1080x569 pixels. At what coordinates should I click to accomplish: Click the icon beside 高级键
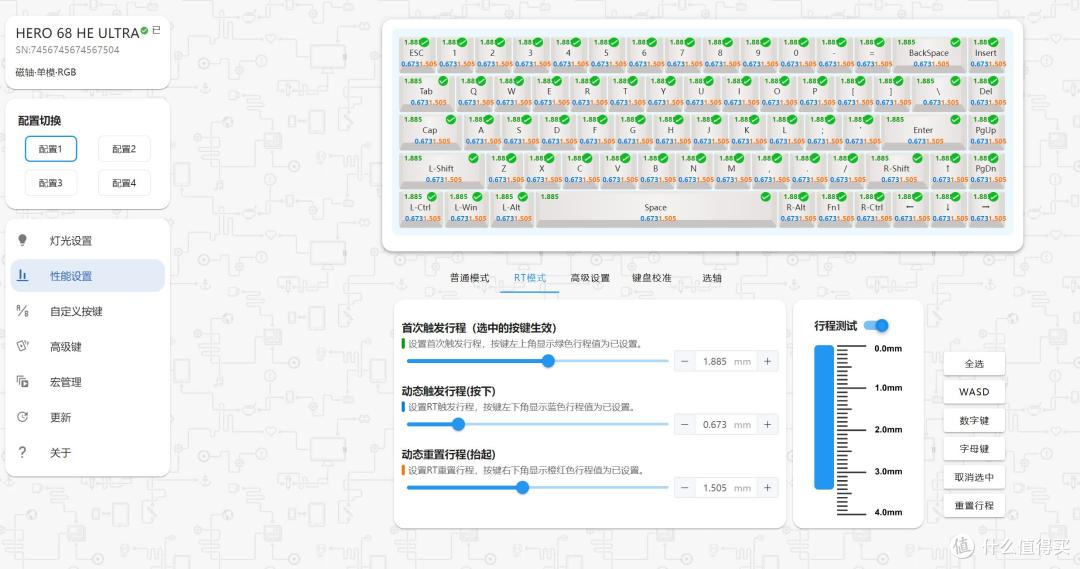(x=22, y=346)
